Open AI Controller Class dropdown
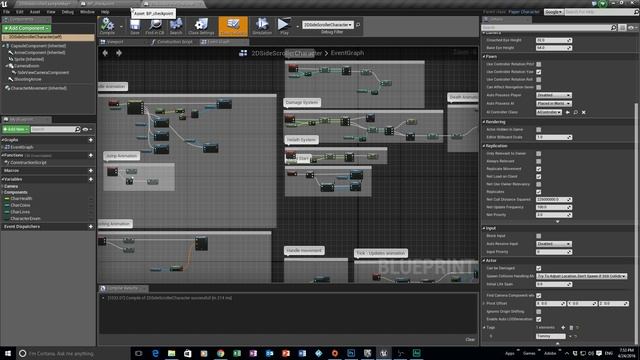 click(x=549, y=112)
